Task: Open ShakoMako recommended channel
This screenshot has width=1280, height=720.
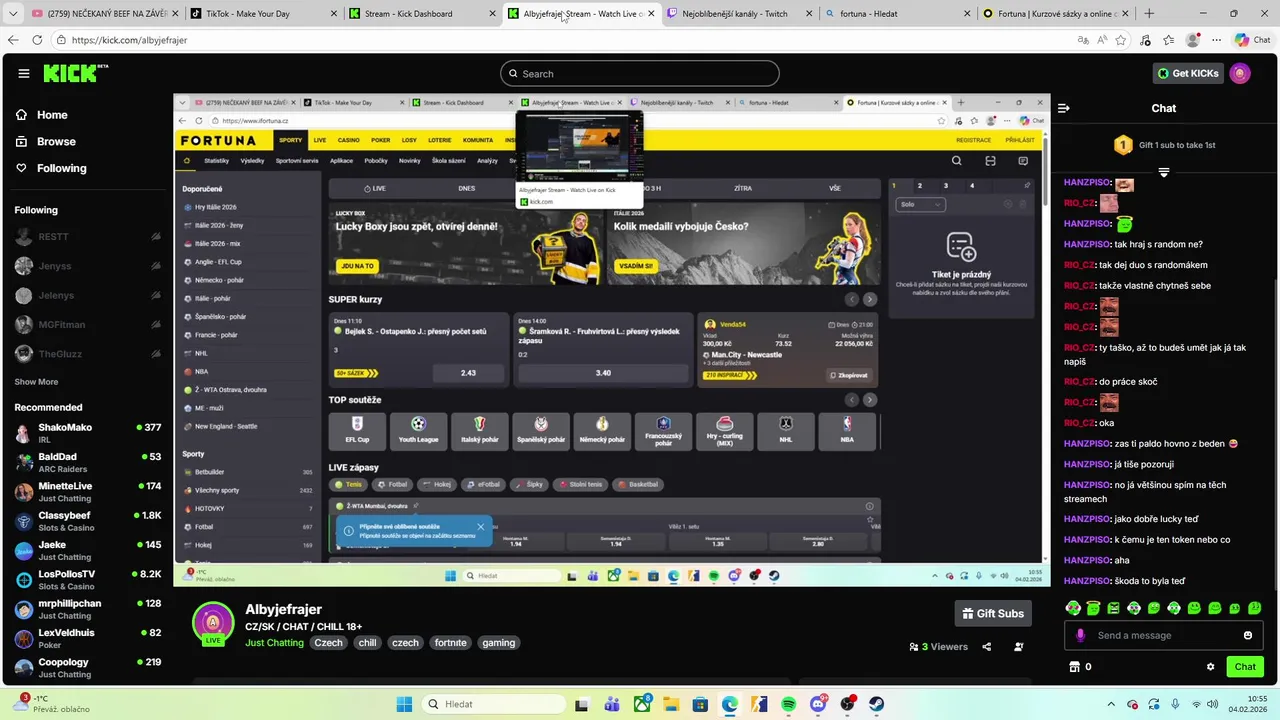Action: tap(88, 433)
